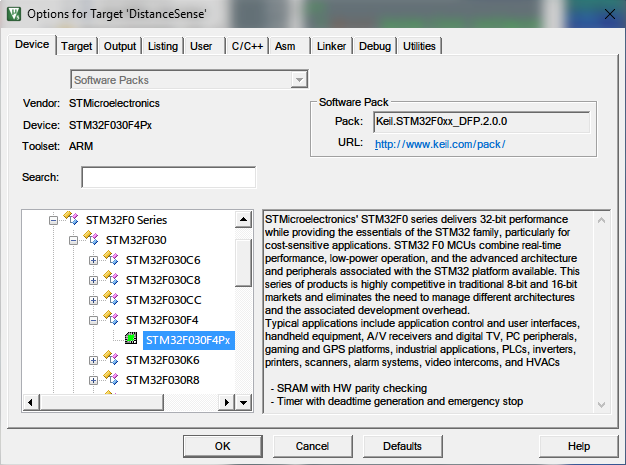Screen dimensions: 626x465
Task: Select the STM32F030 tree label
Action: click(x=136, y=240)
